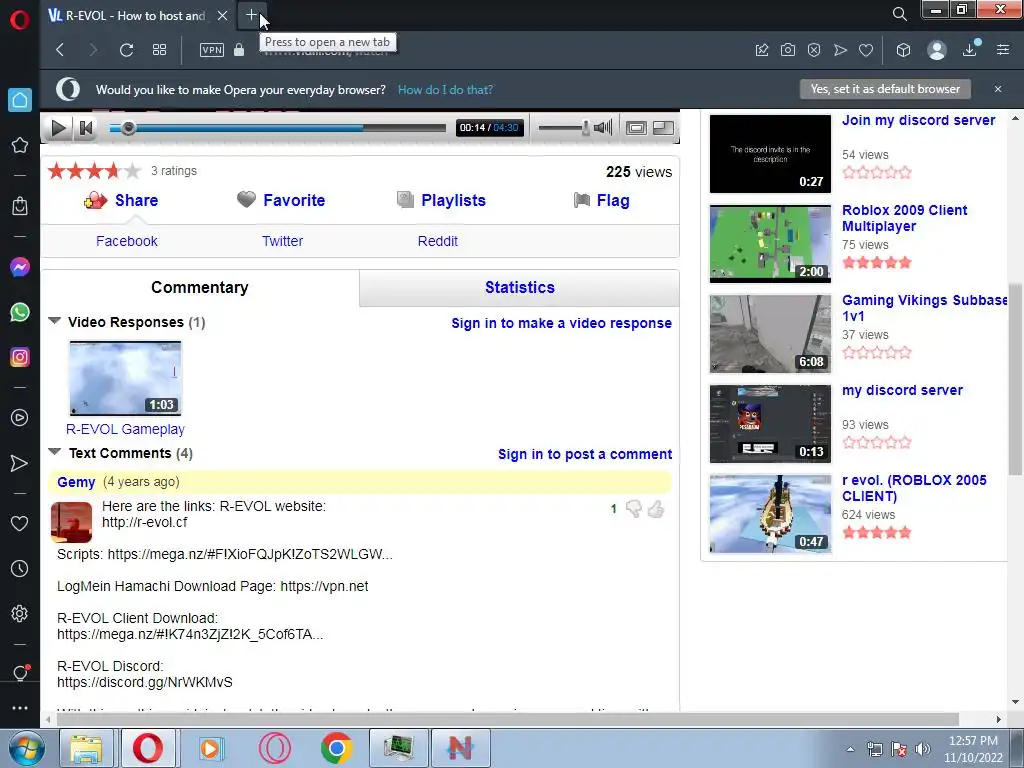Open the snapshot camera tool

point(788,50)
